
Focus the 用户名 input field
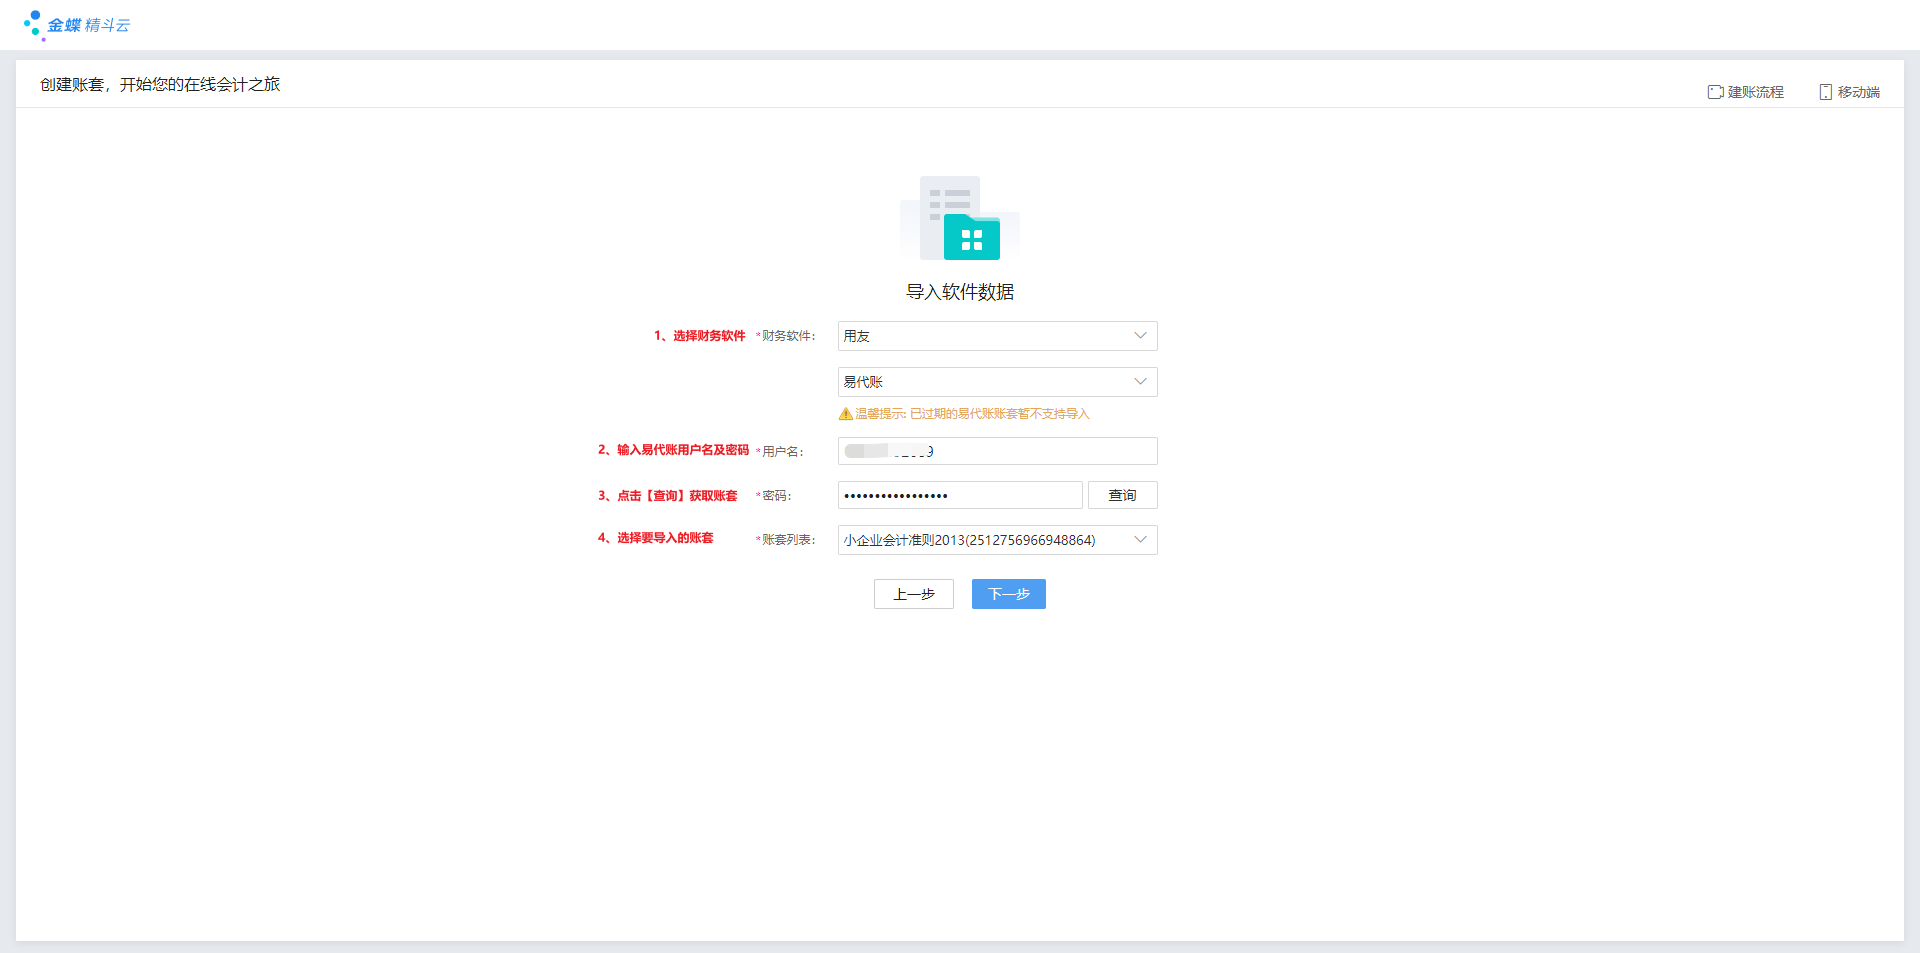997,451
